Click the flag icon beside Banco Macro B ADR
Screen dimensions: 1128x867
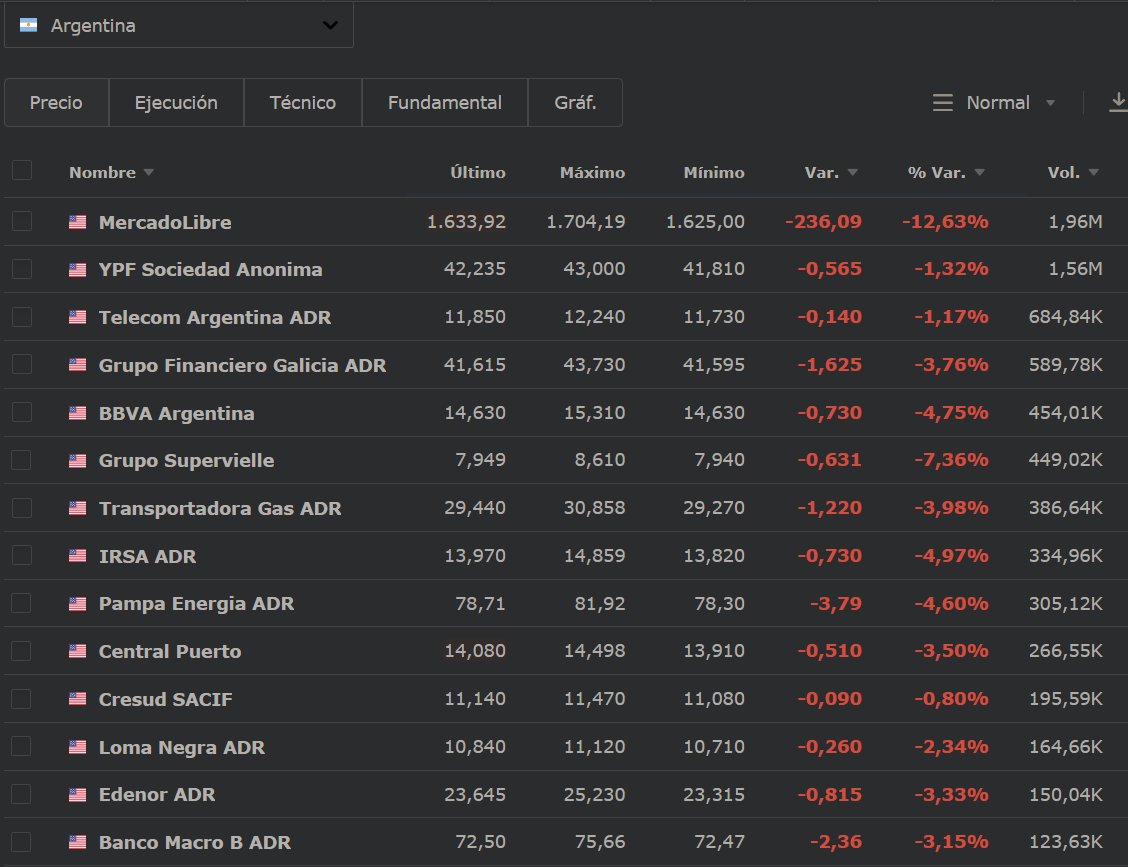coord(78,842)
